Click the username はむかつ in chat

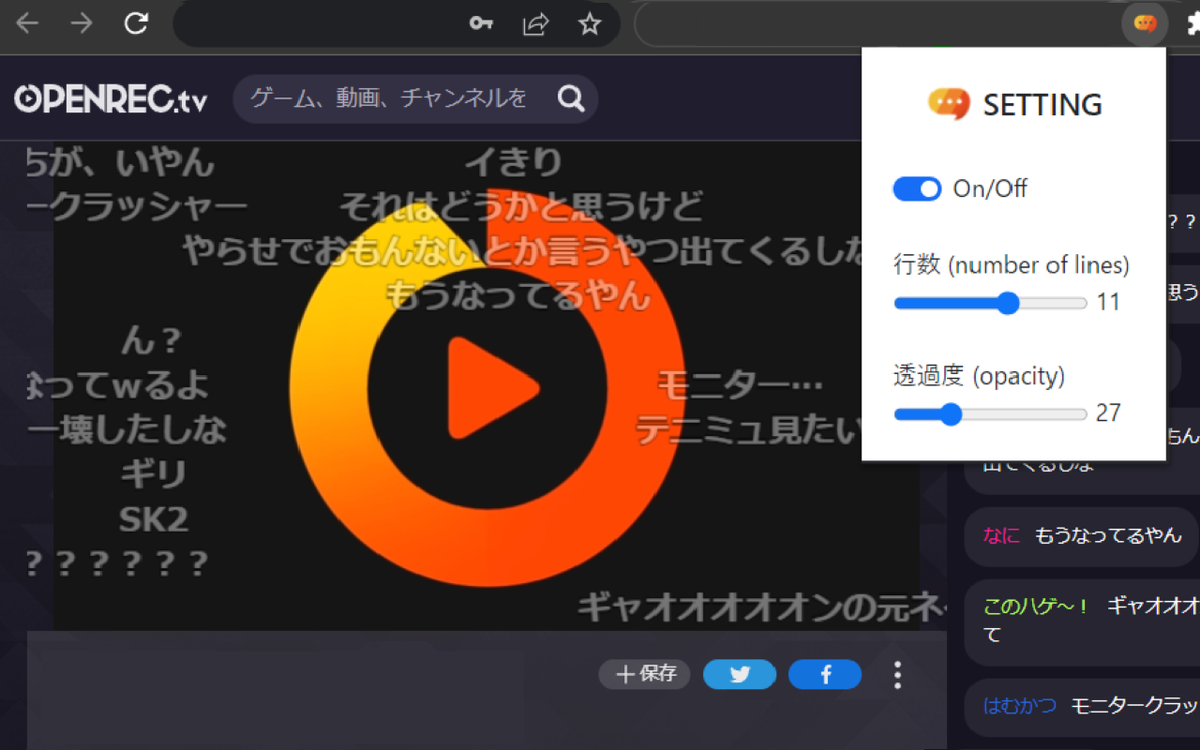point(1019,706)
